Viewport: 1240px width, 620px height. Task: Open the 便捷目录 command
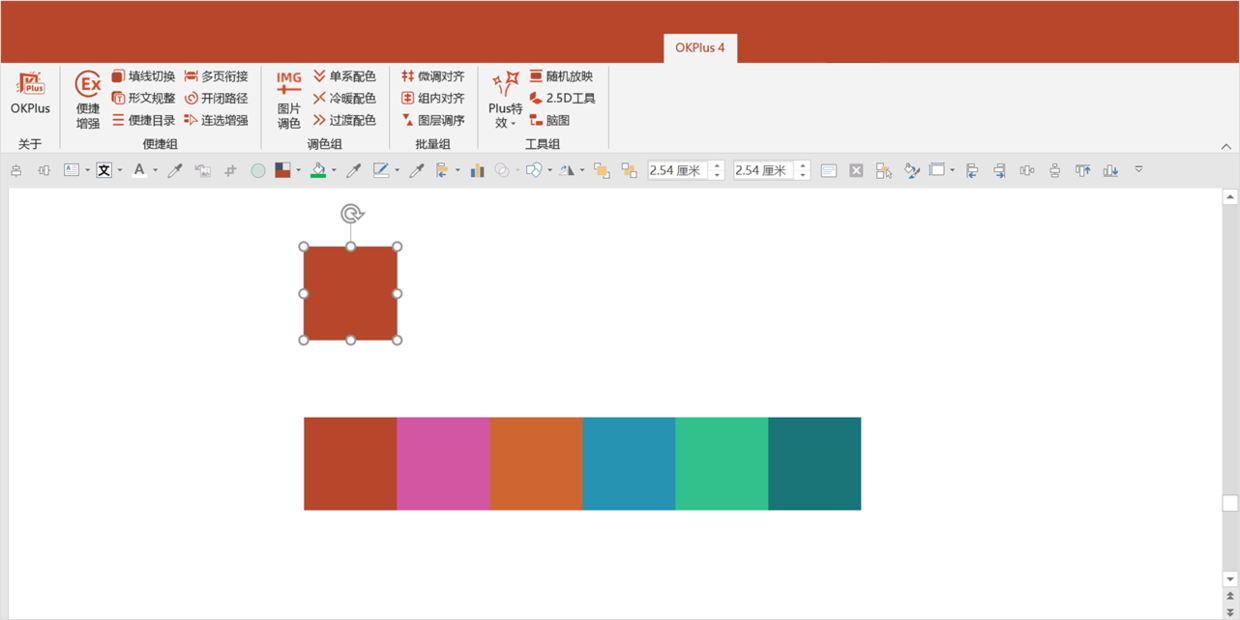coord(143,120)
